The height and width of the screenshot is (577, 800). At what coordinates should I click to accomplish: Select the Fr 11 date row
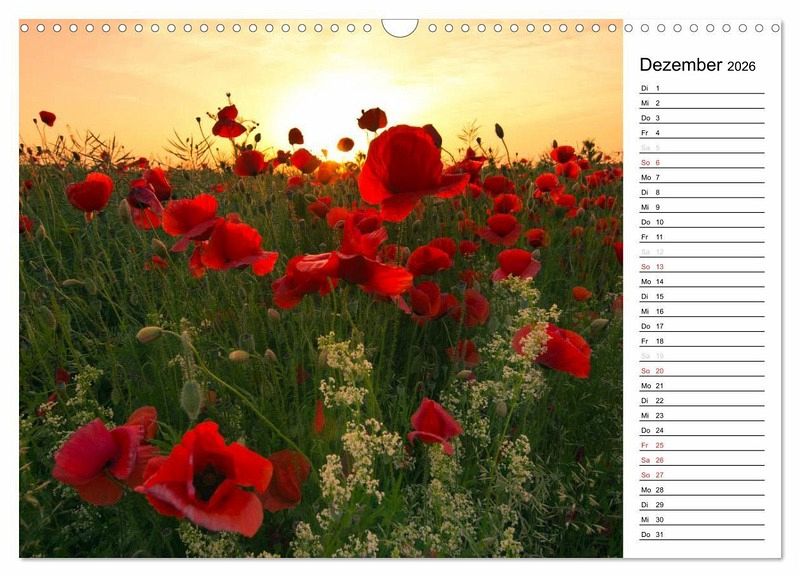702,237
